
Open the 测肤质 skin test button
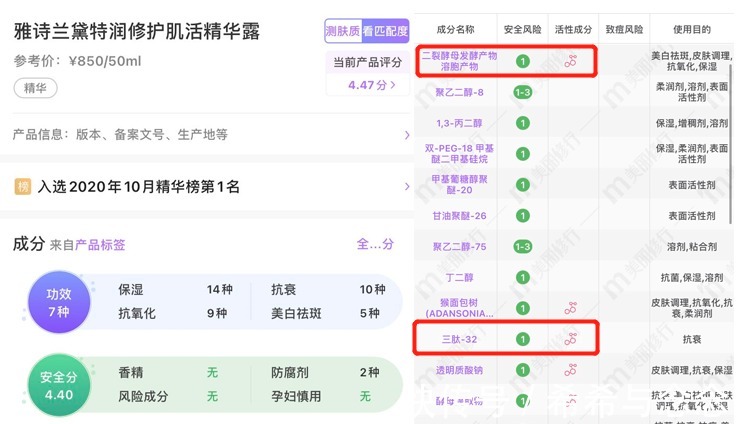(x=343, y=31)
